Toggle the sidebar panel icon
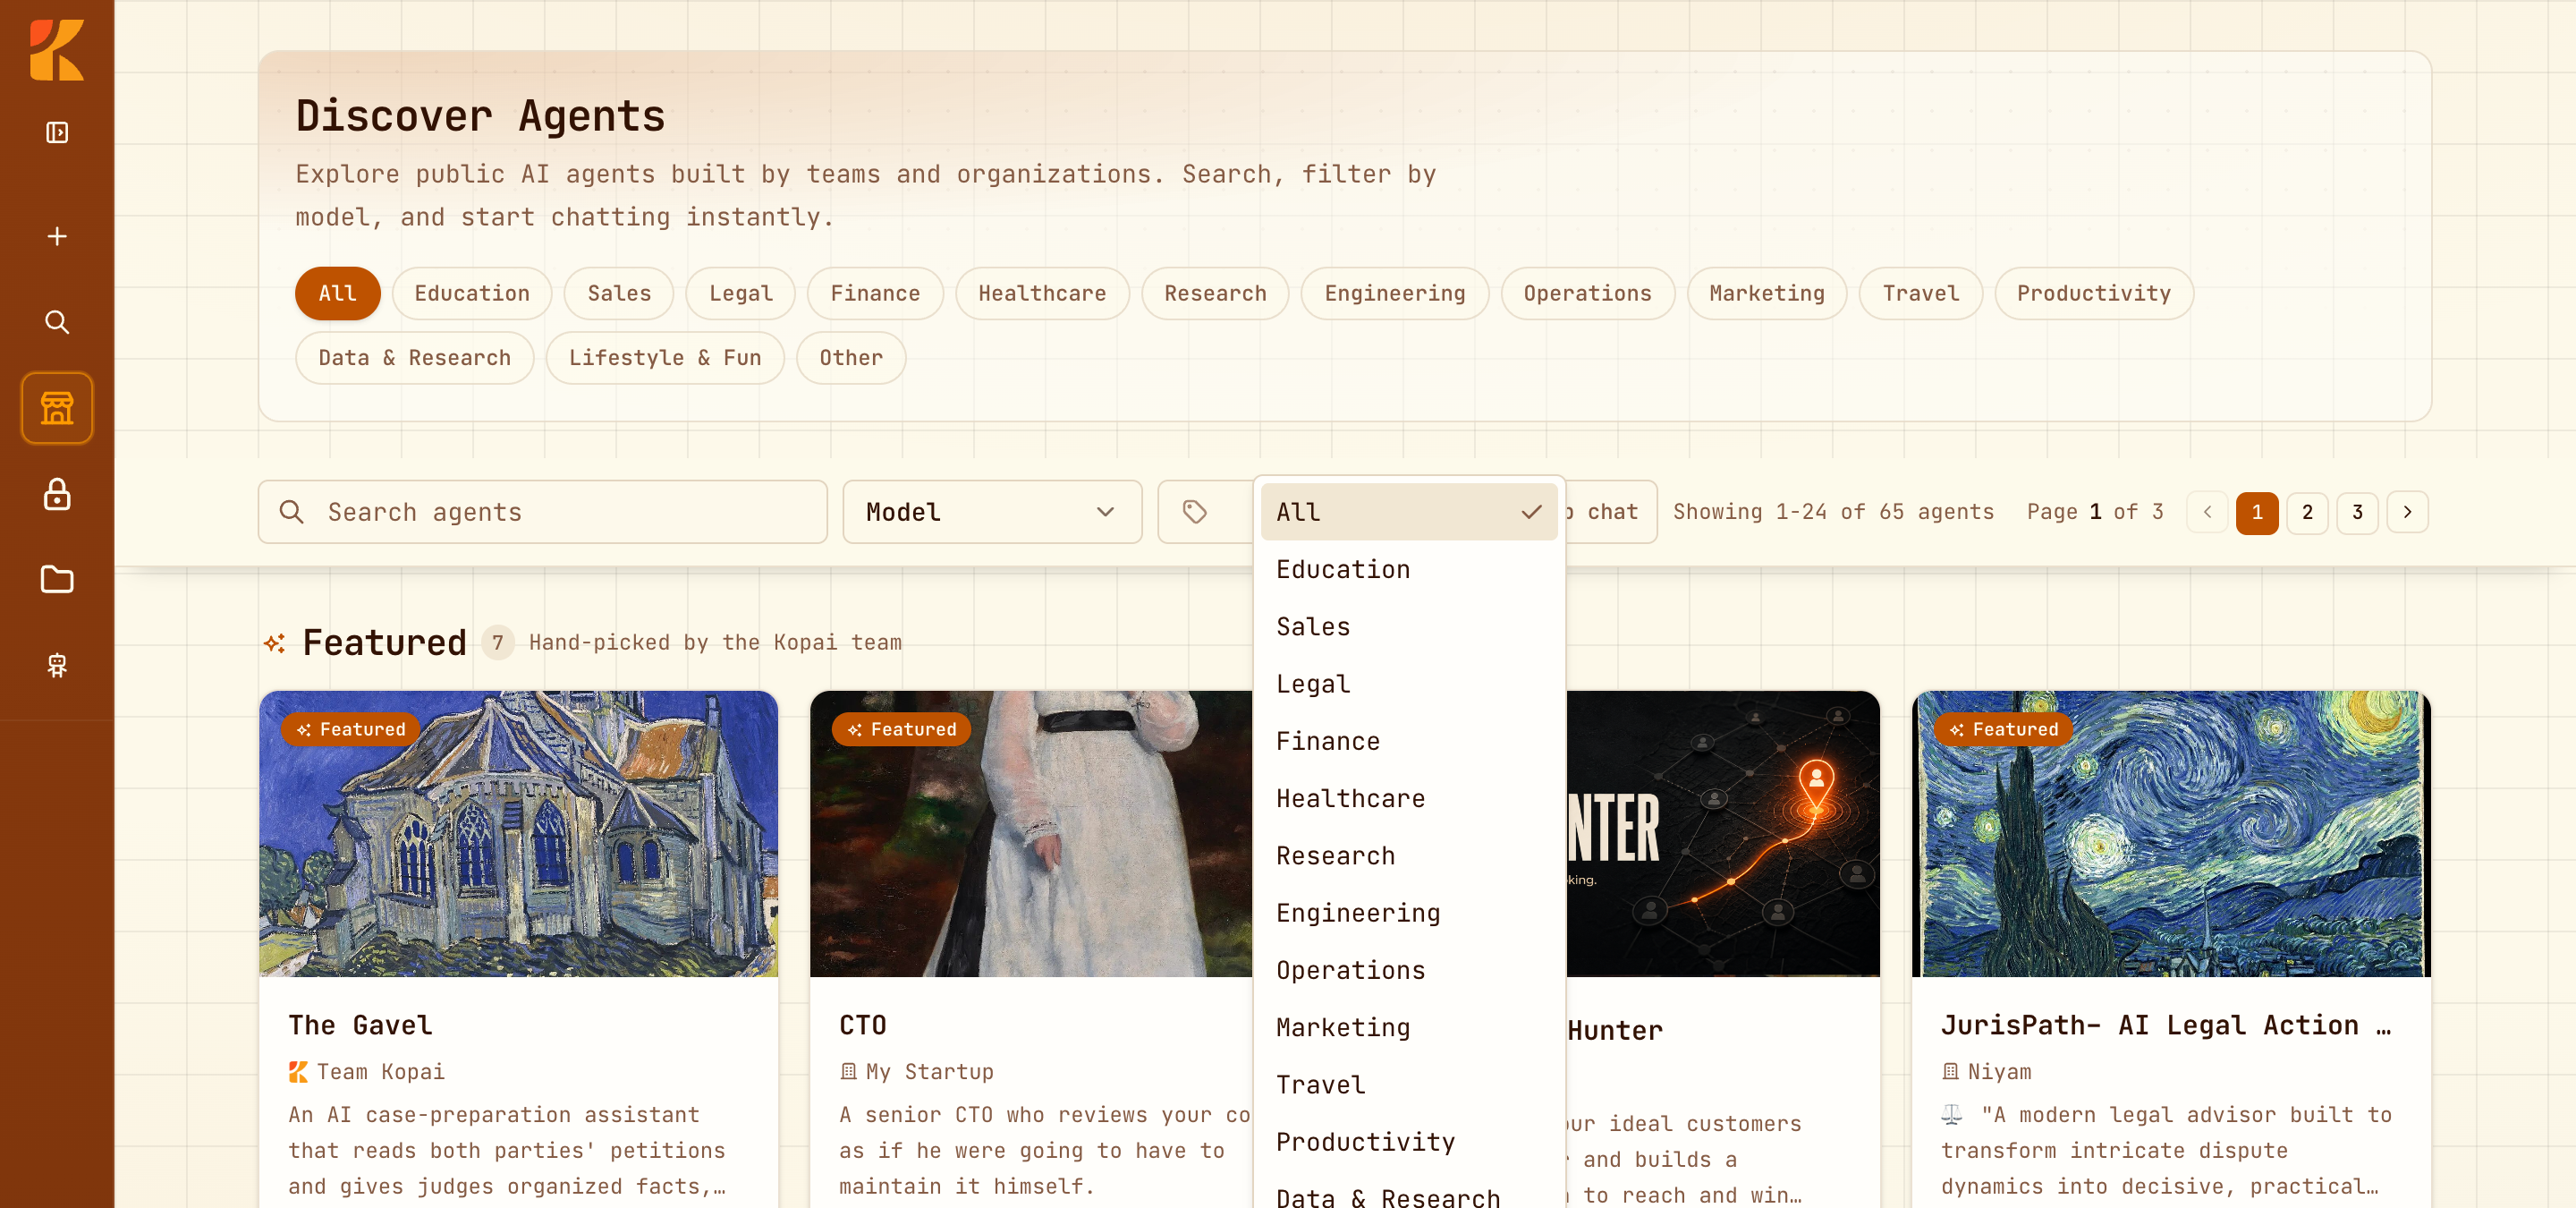 point(57,133)
